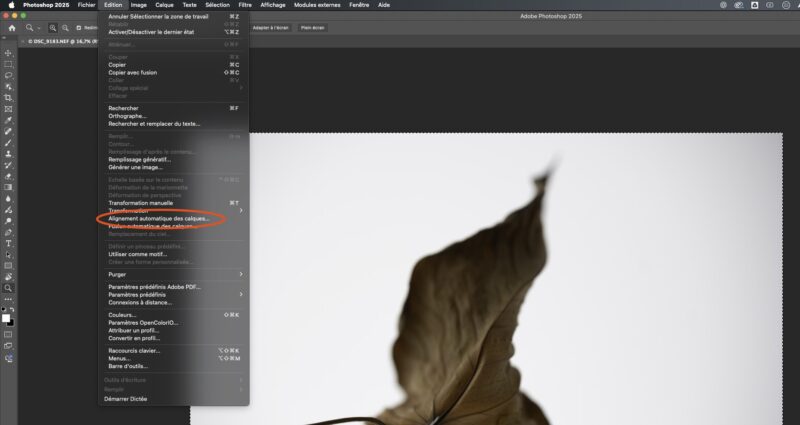Select the Zoom tool in the toolbar
The height and width of the screenshot is (425, 800).
coord(8,288)
